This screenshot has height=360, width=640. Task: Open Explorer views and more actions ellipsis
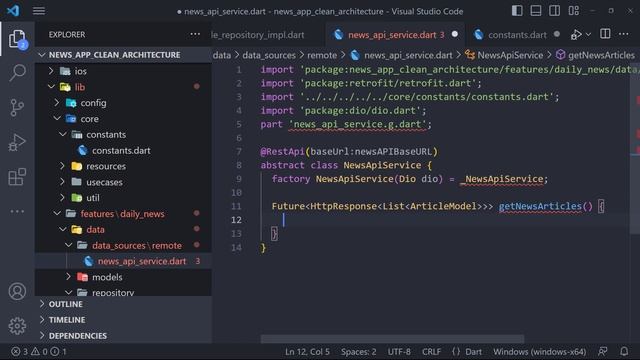[195, 34]
